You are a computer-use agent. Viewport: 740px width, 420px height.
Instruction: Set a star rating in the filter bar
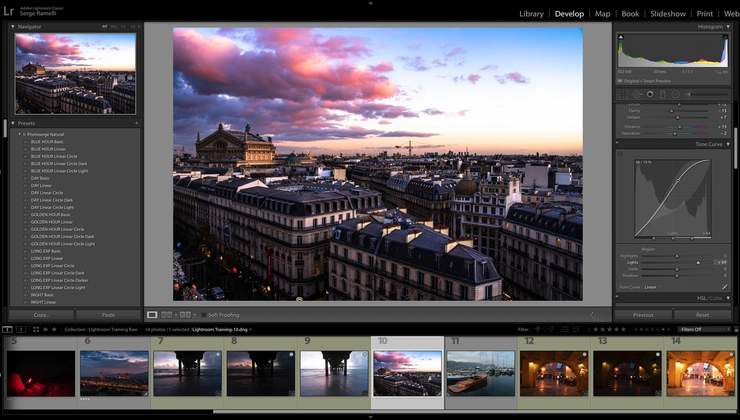pos(610,329)
